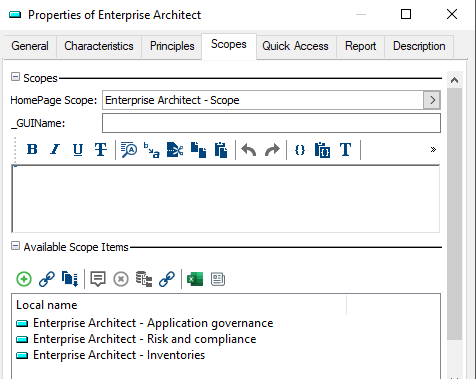Switch to the General tab

pyautogui.click(x=30, y=46)
